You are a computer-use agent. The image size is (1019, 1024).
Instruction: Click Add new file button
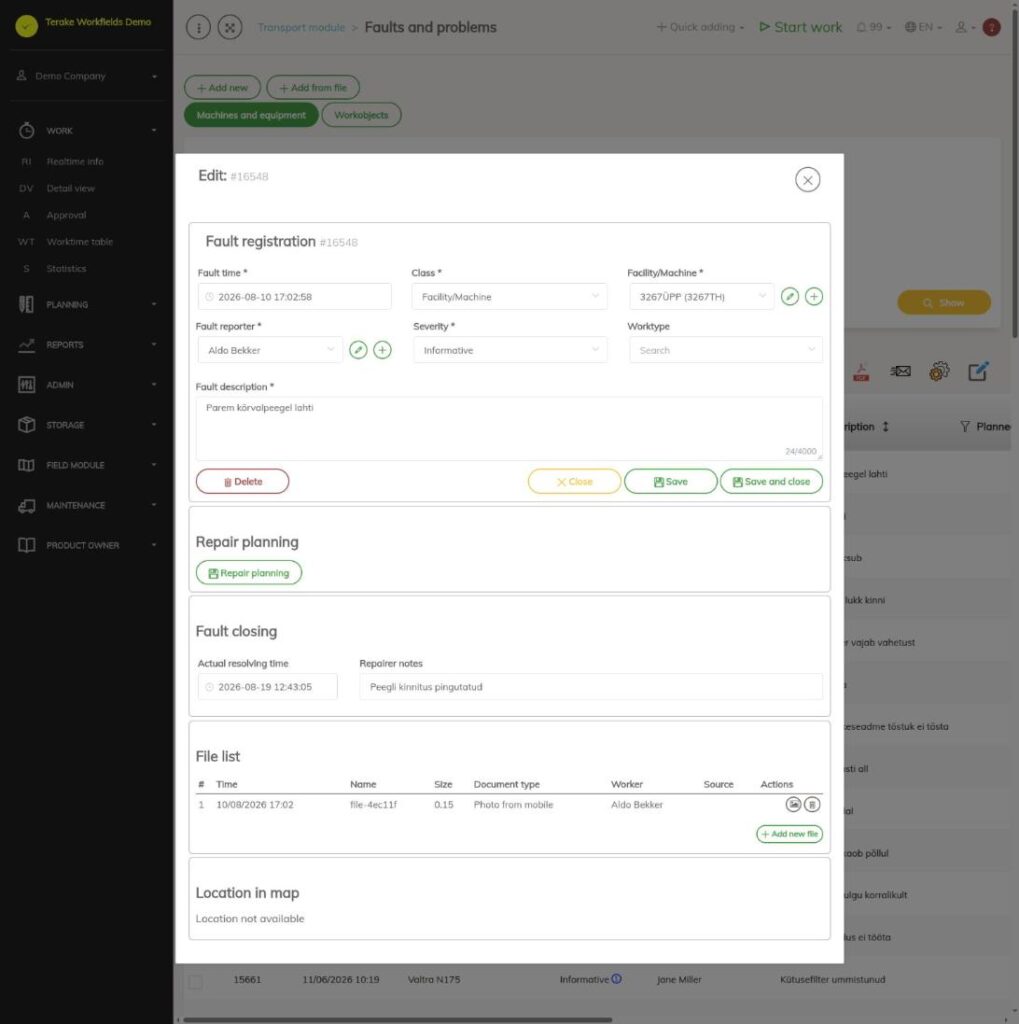(x=789, y=834)
